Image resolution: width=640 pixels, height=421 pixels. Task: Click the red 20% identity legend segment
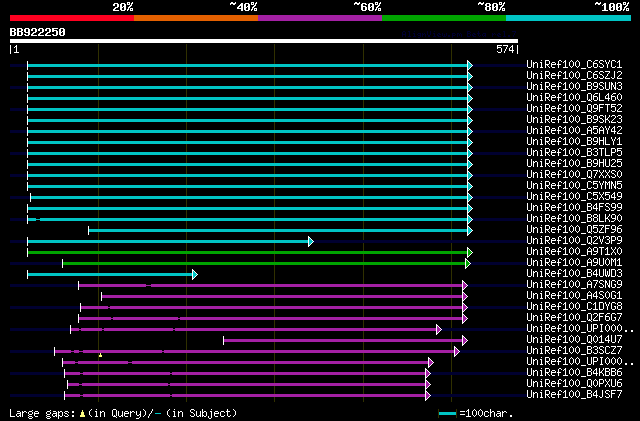72,18
